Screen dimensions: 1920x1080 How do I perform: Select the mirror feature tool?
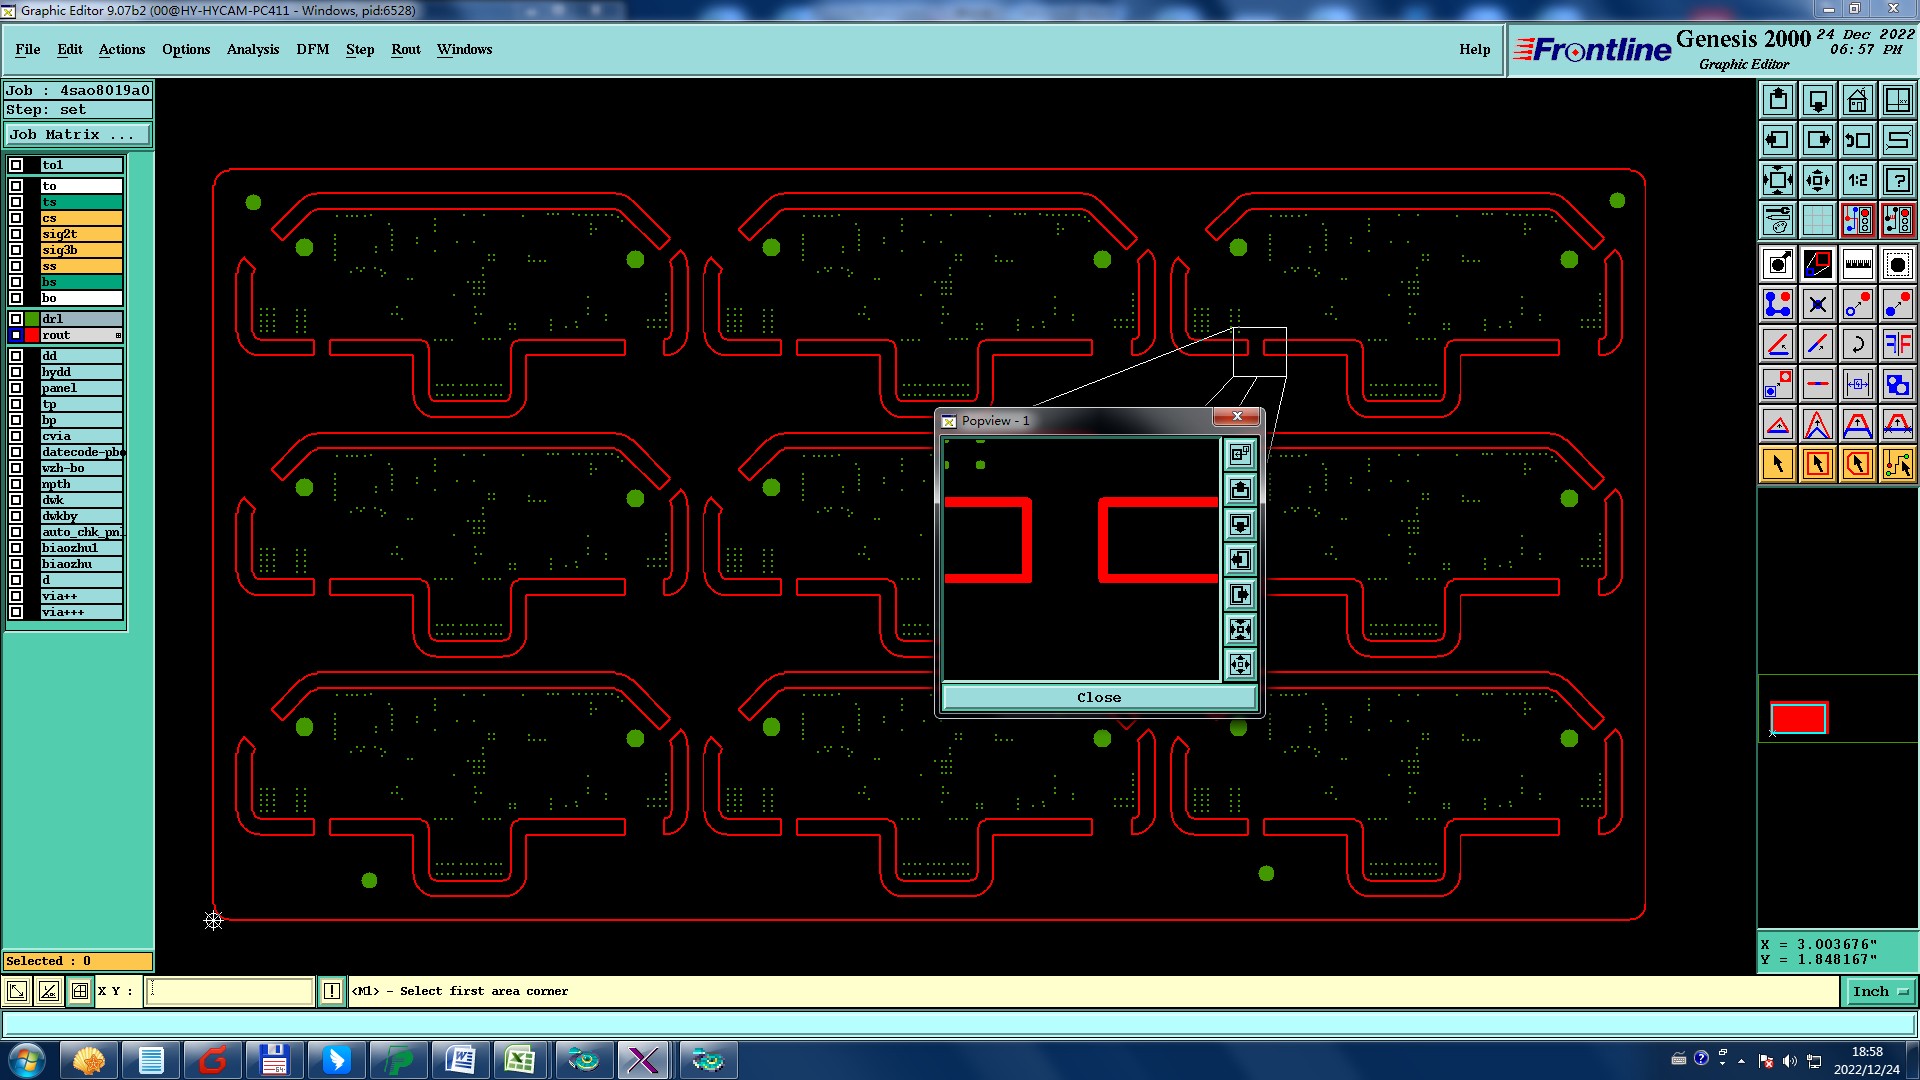[x=1897, y=345]
